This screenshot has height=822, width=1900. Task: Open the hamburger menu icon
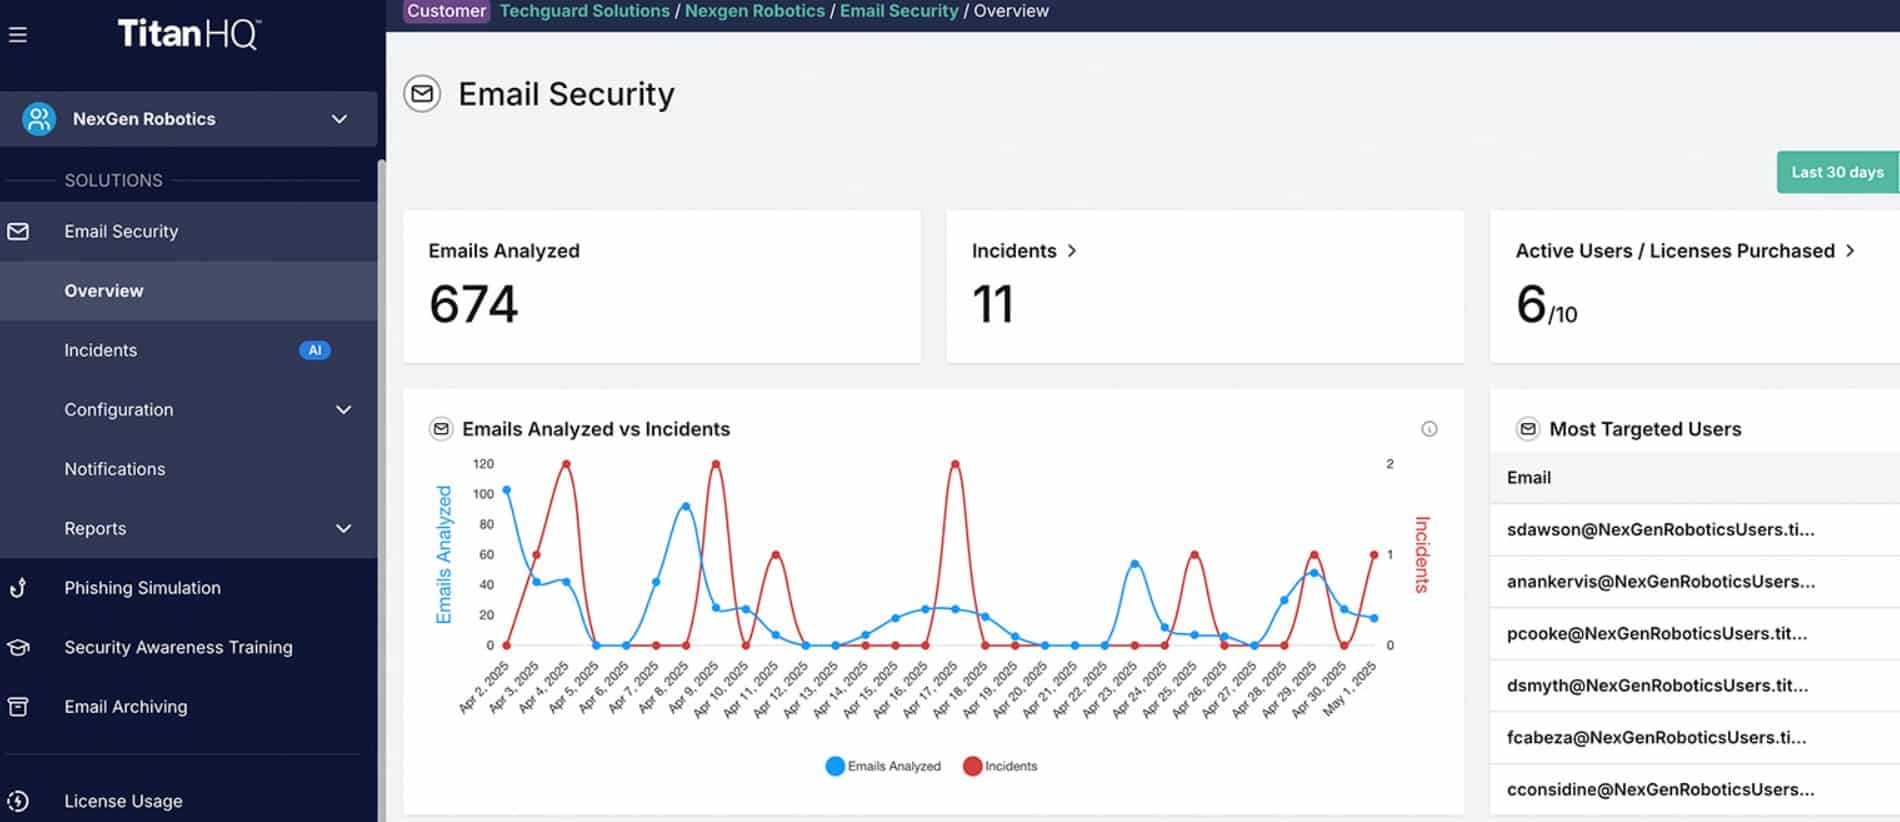click(x=17, y=35)
